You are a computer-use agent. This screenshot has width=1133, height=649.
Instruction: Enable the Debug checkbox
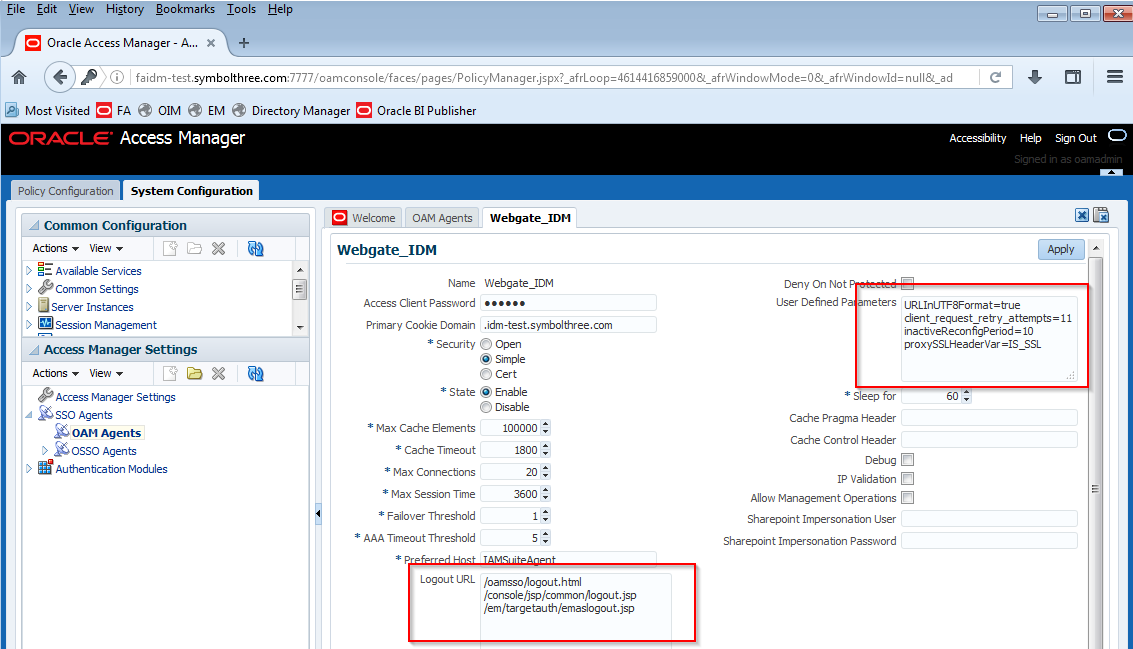907,460
